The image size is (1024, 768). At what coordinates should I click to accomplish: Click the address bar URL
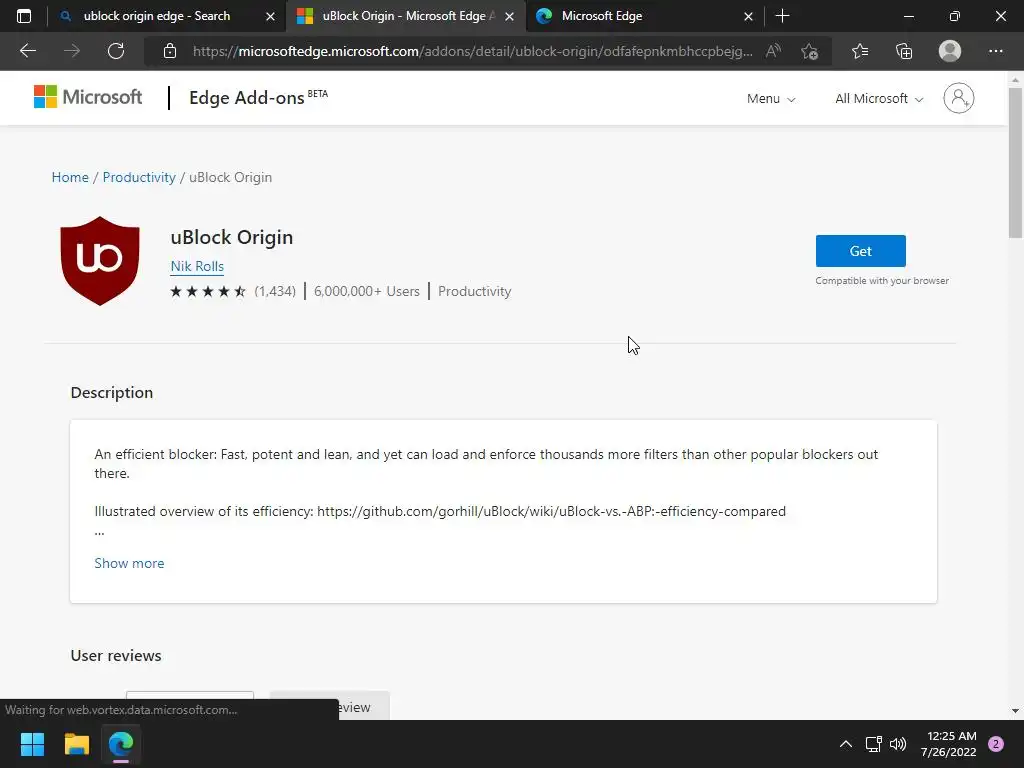pyautogui.click(x=473, y=51)
